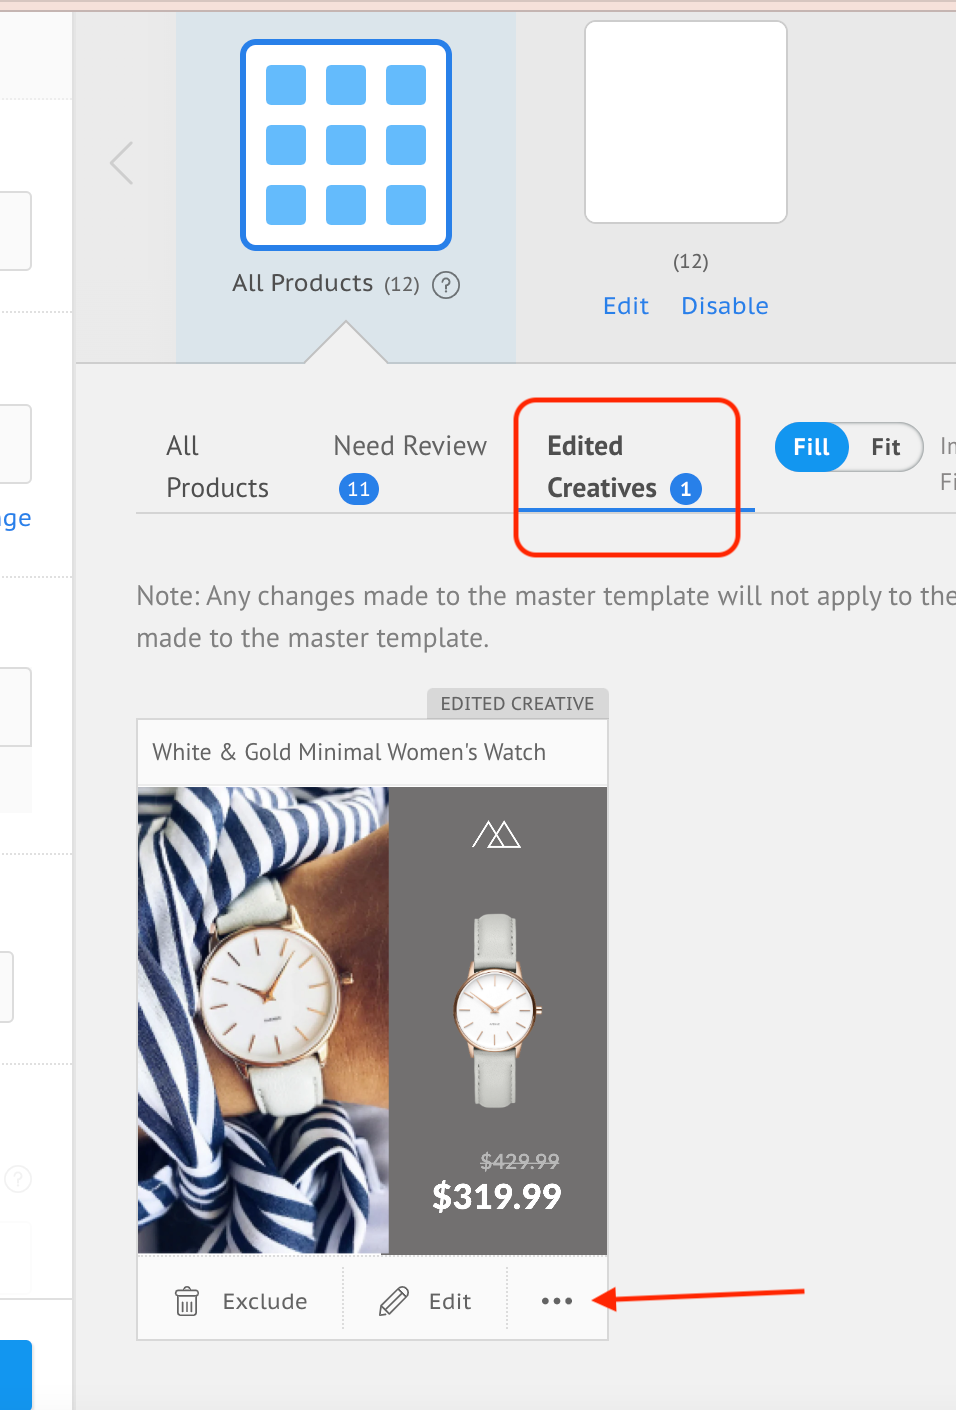
Task: Click the $319.99 sale price text
Action: point(497,1196)
